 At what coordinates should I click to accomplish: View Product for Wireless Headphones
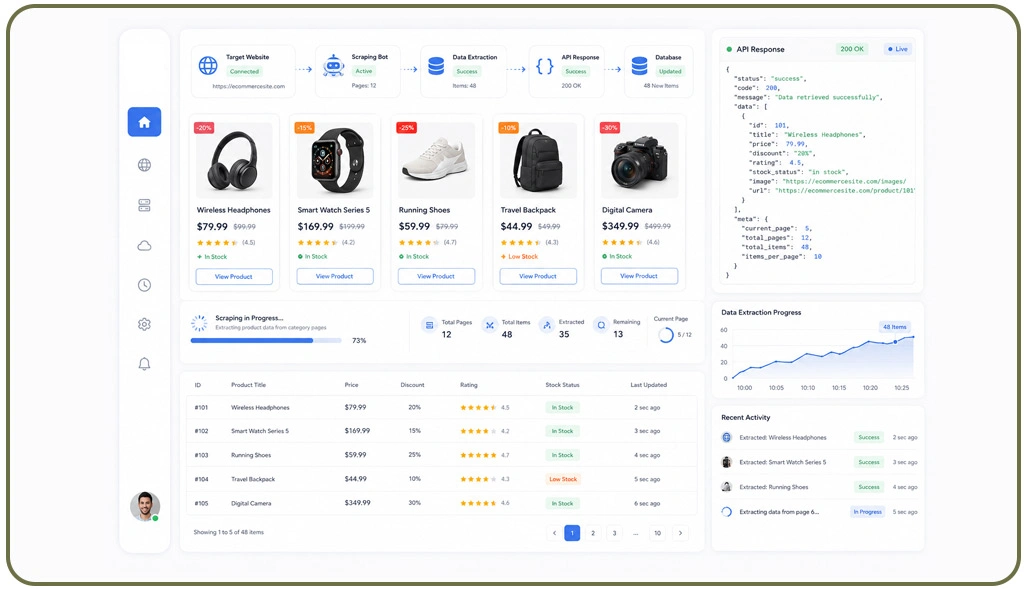[x=234, y=277]
